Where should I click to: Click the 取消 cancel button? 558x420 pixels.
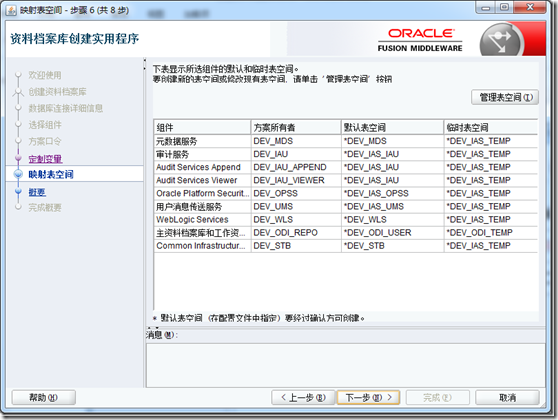[507, 397]
